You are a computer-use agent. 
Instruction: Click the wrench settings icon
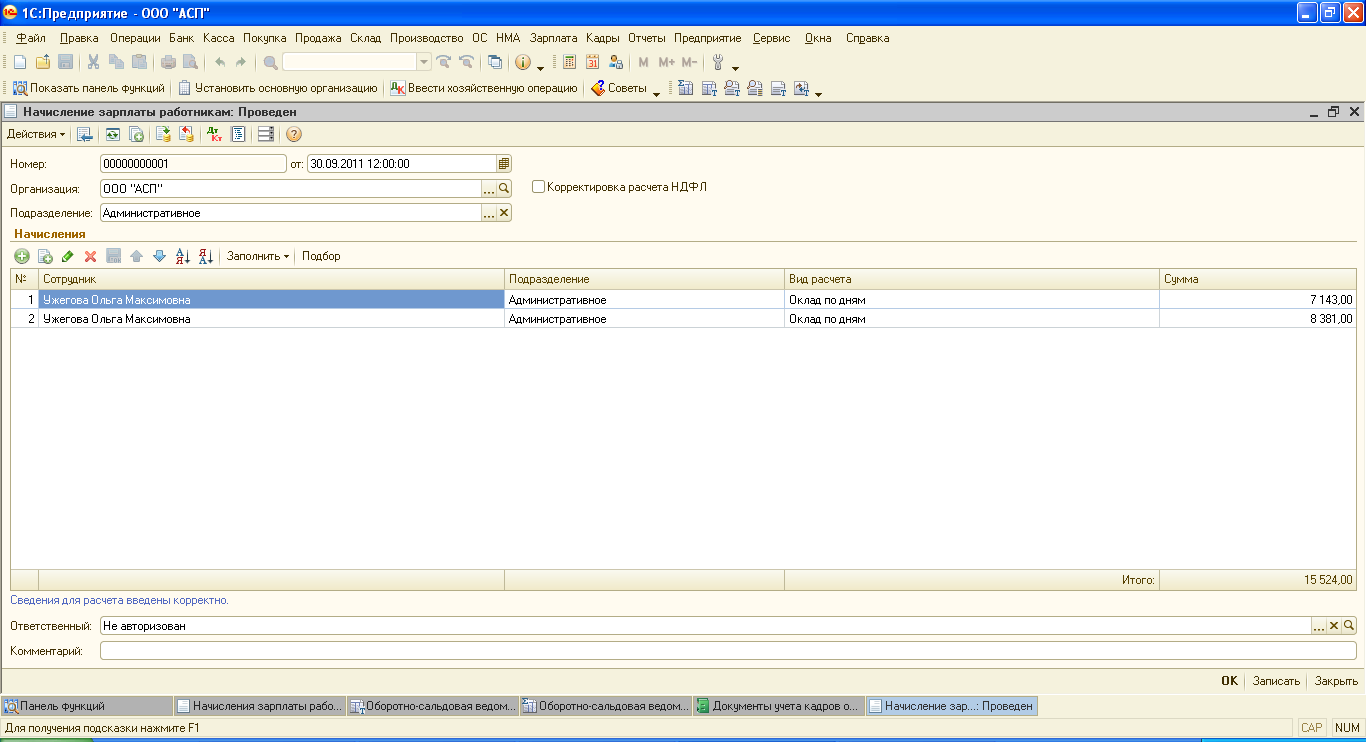(x=718, y=62)
